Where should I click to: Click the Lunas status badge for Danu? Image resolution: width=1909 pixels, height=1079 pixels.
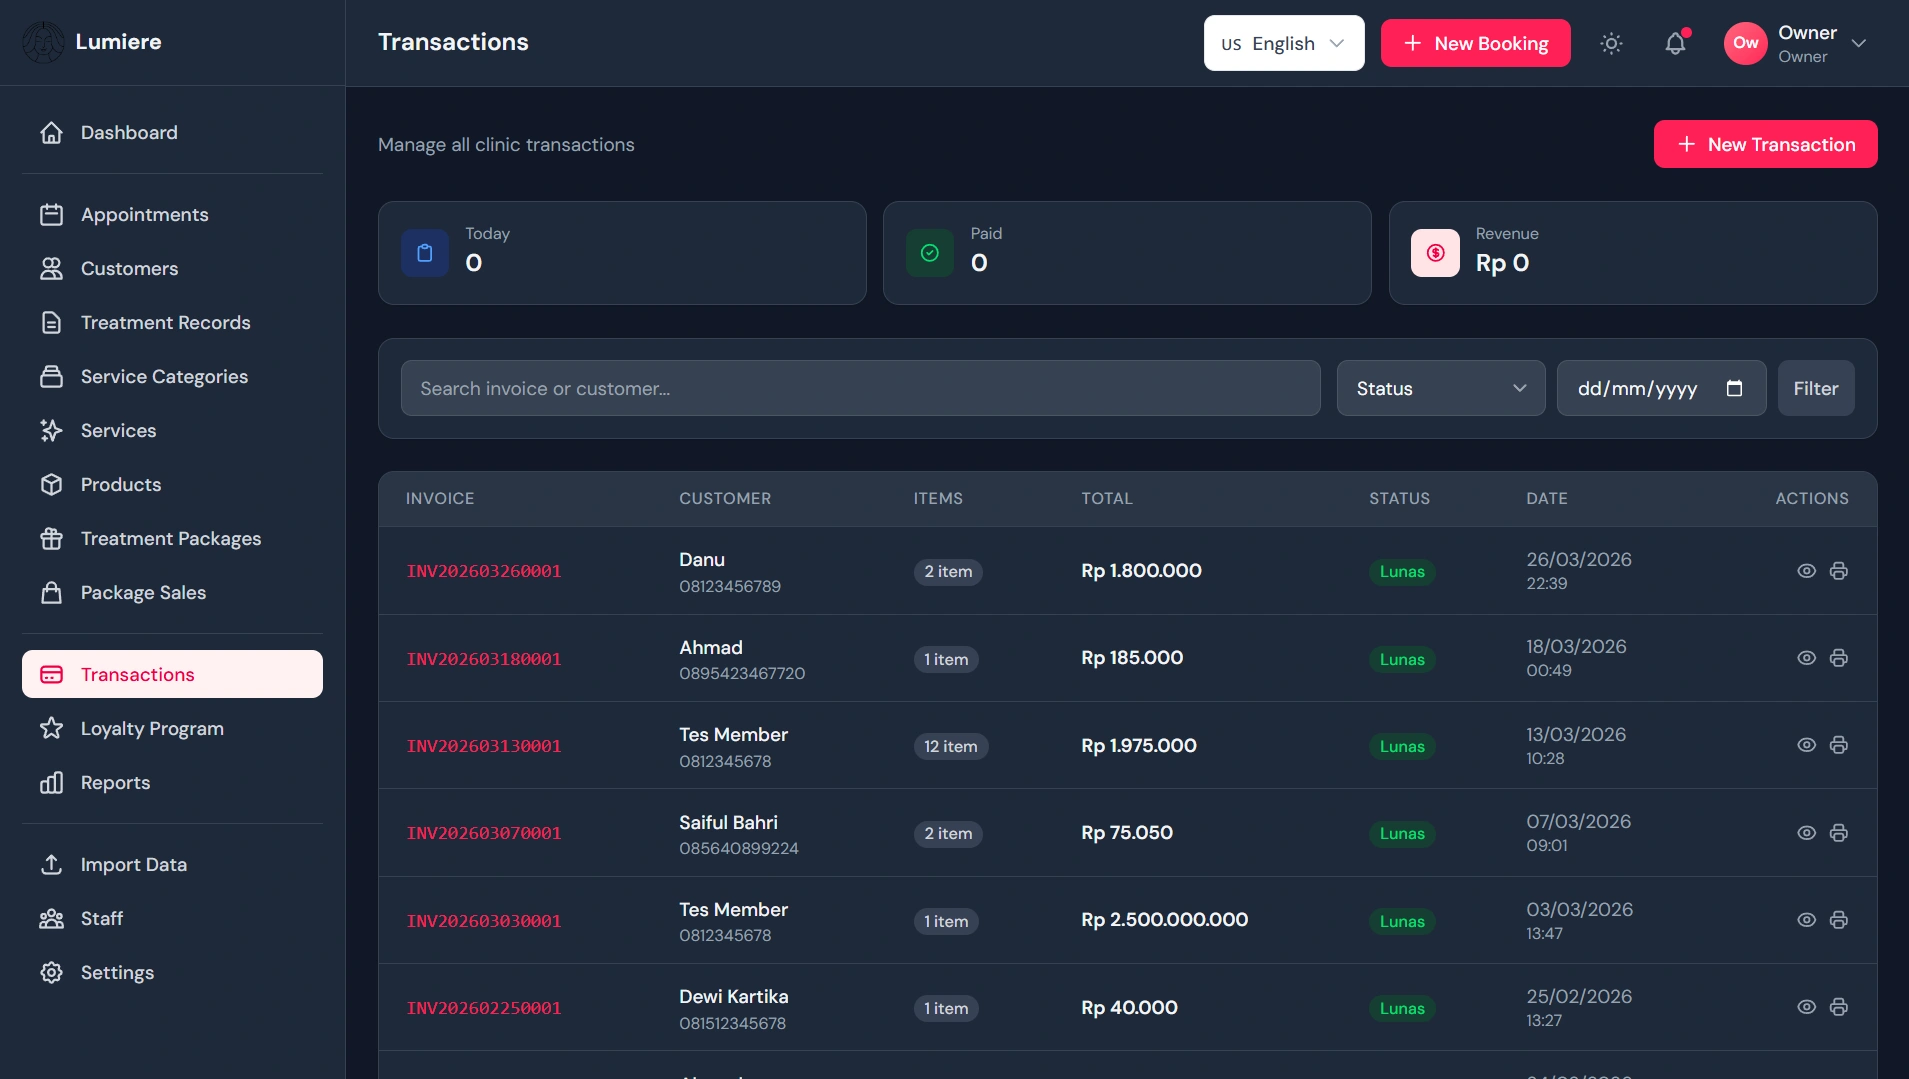[1402, 572]
